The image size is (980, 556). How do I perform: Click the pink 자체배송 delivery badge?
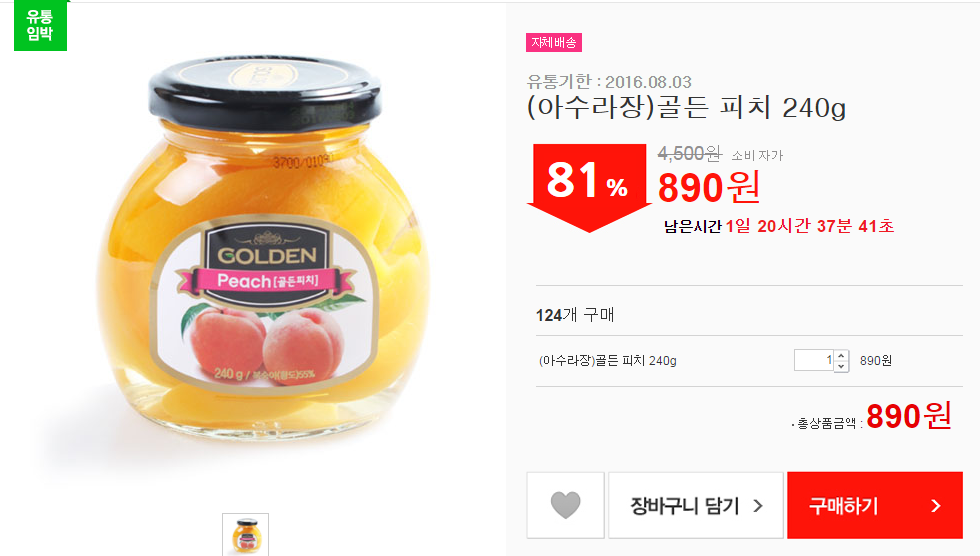coord(554,42)
